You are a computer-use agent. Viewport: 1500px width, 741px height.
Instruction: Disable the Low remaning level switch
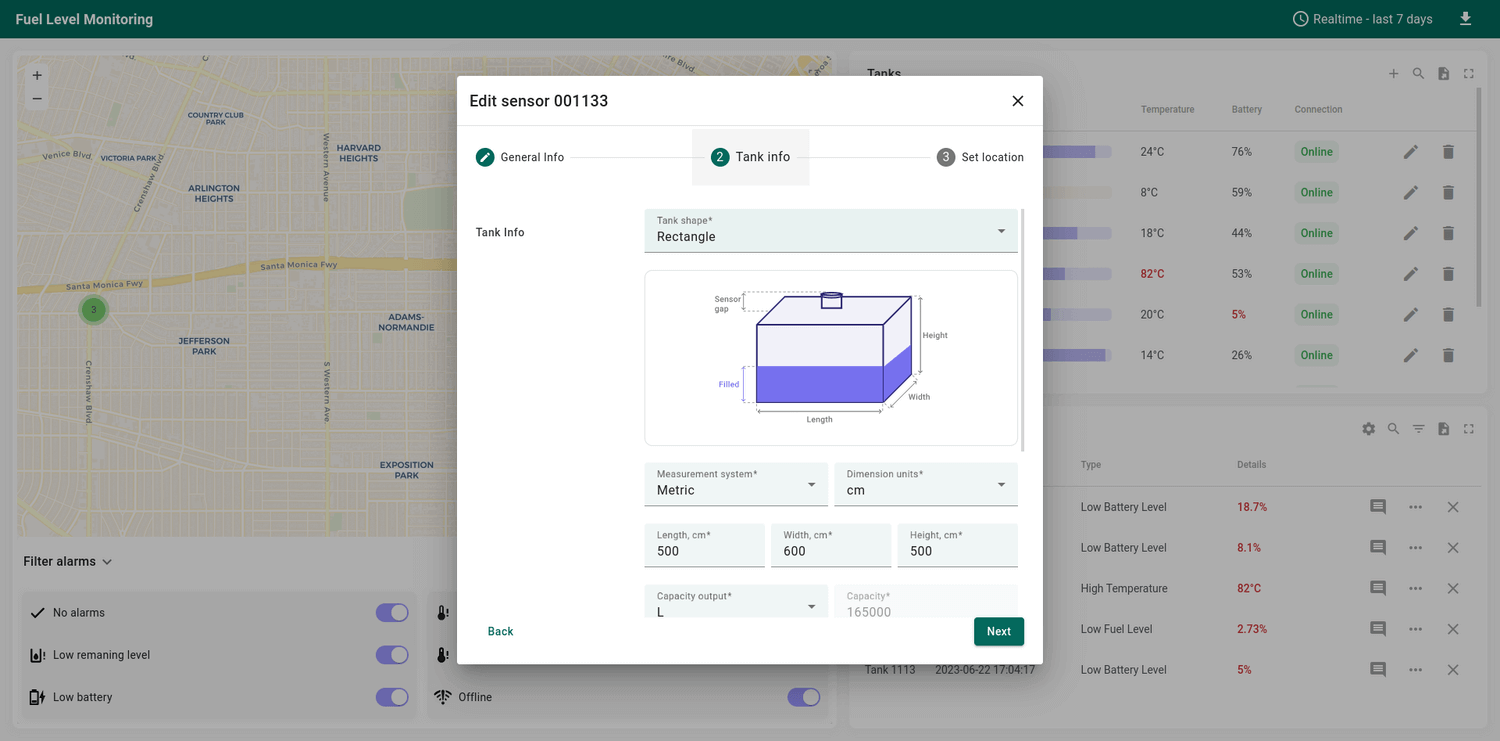pyautogui.click(x=392, y=655)
